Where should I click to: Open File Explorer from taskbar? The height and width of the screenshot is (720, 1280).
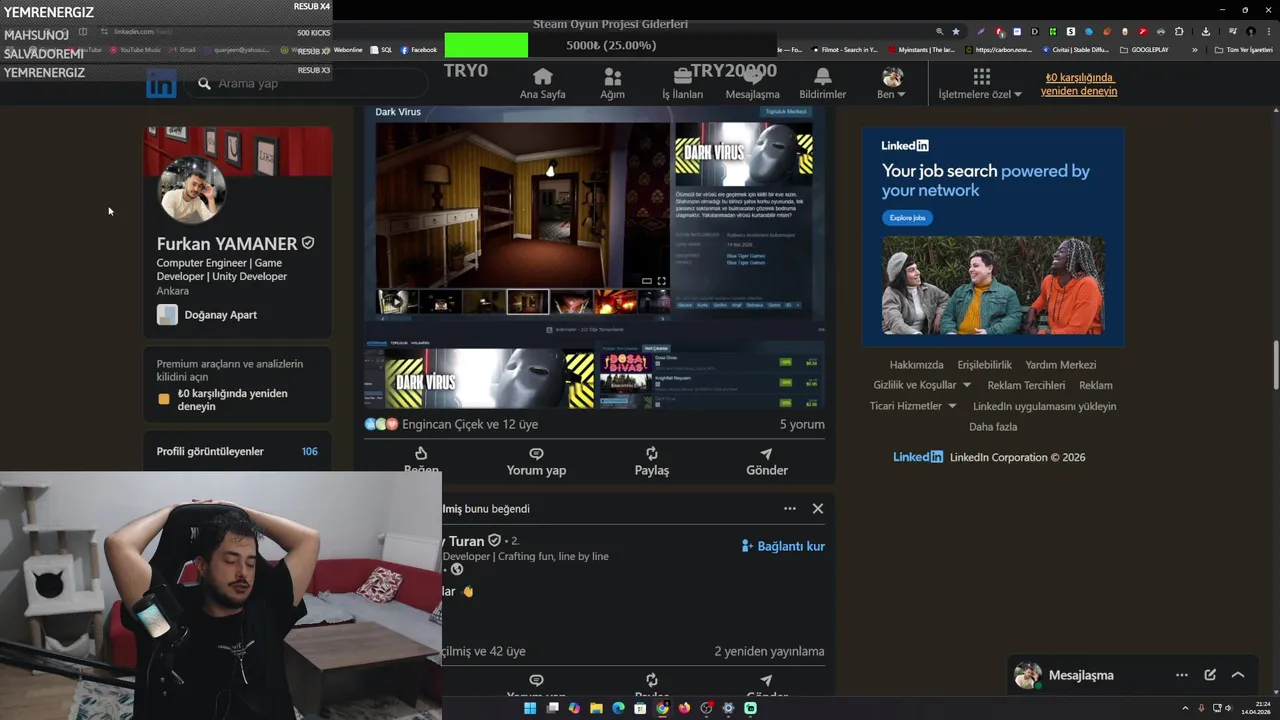point(596,708)
